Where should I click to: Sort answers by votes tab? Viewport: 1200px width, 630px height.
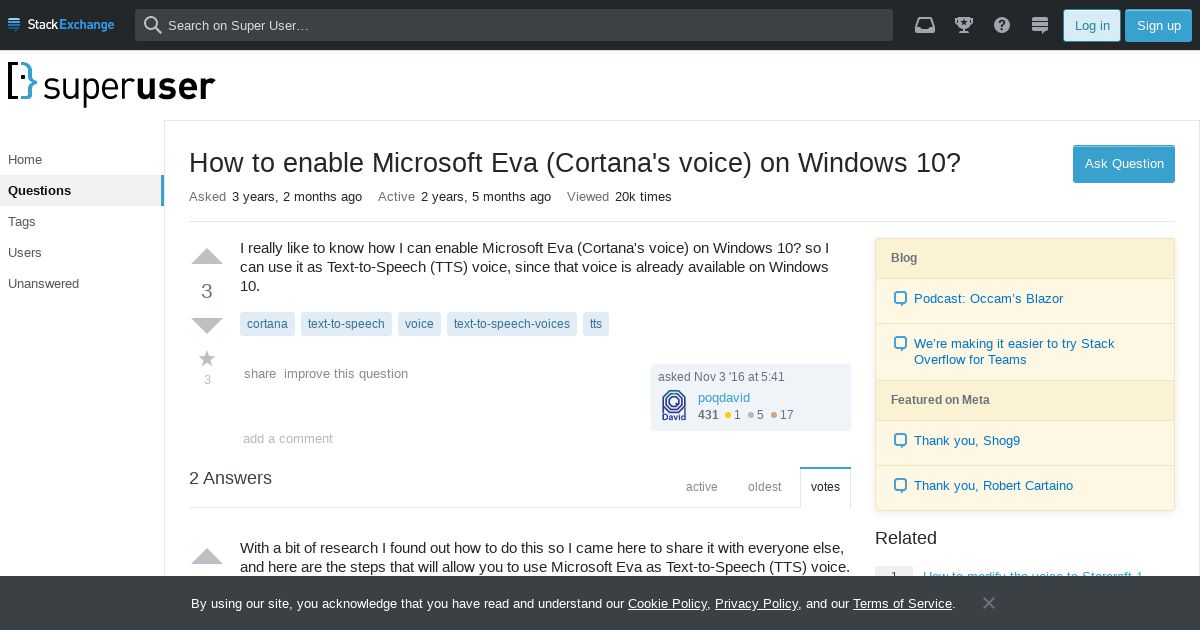825,487
